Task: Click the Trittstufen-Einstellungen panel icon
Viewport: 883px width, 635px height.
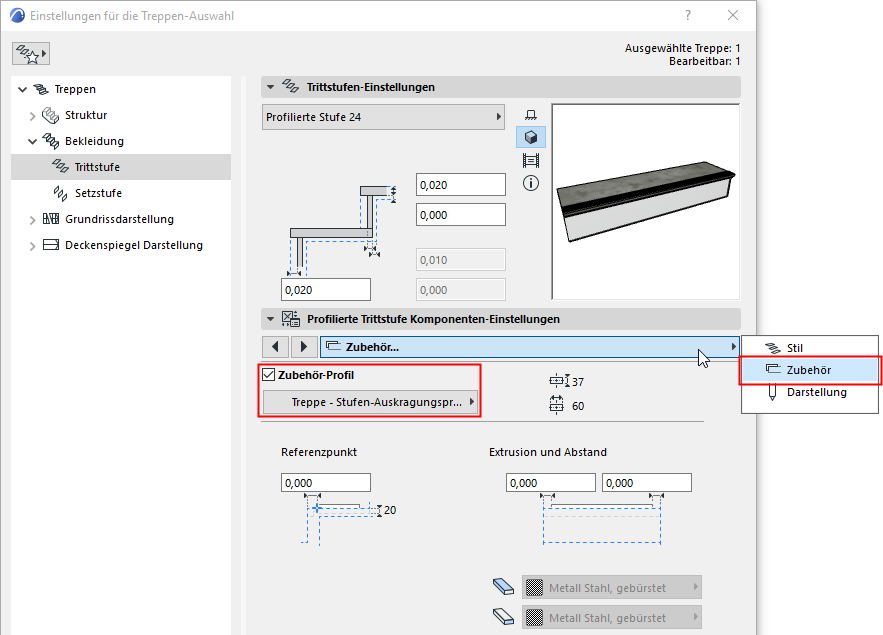Action: pyautogui.click(x=291, y=87)
